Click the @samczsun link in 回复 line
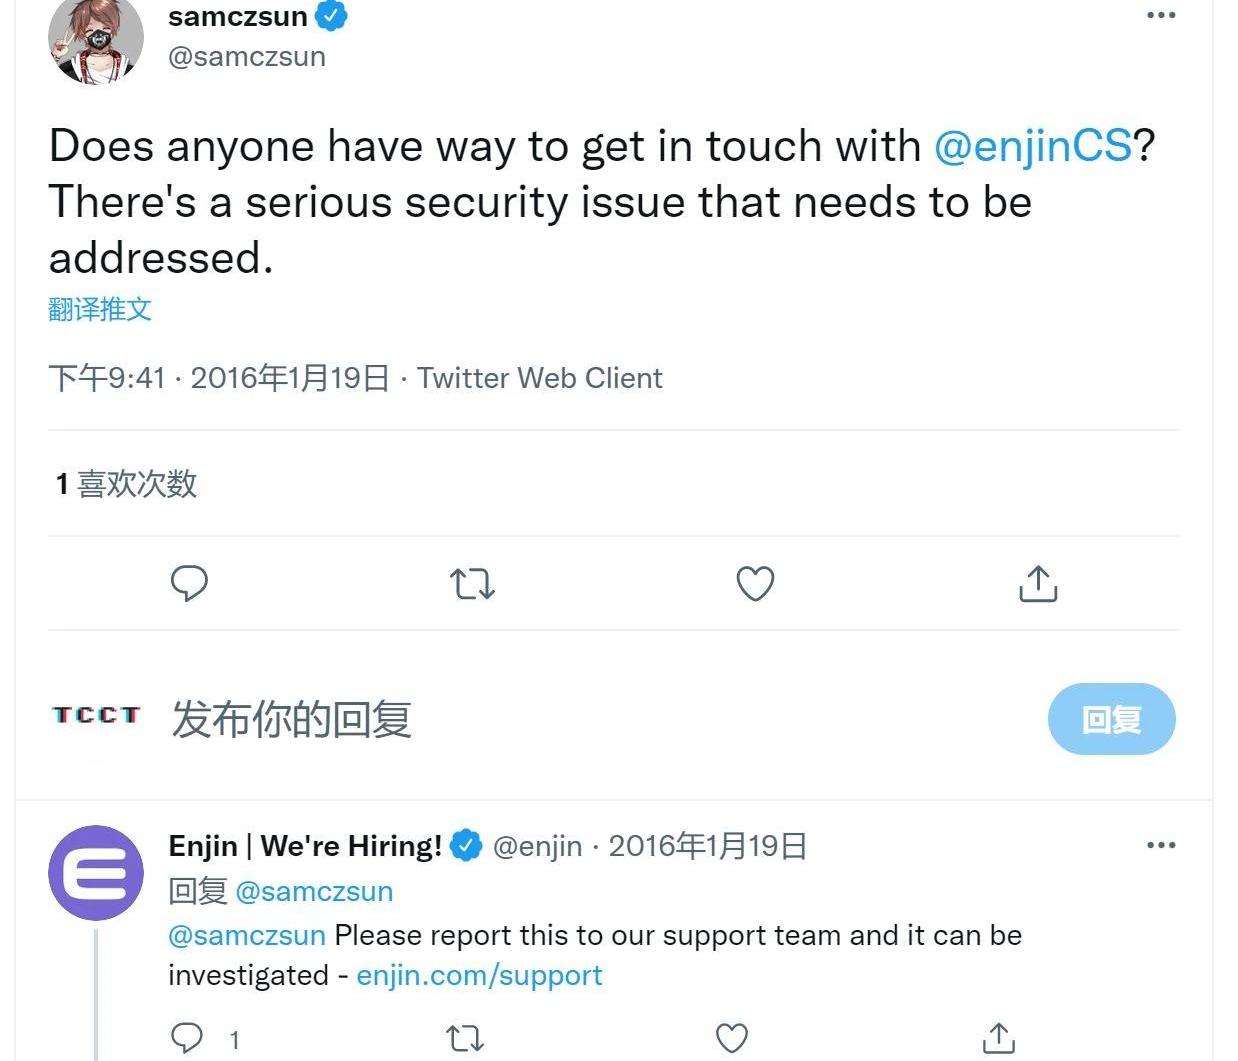Image resolution: width=1238 pixels, height=1061 pixels. (314, 891)
